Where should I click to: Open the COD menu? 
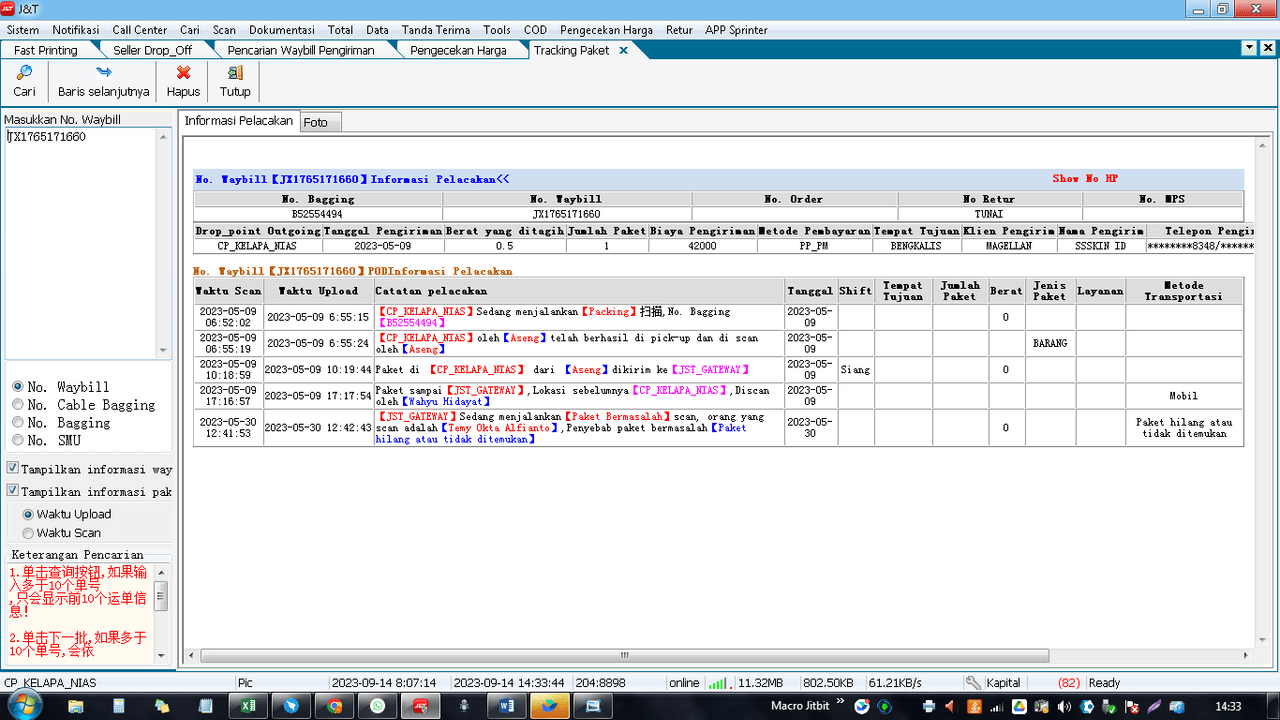(x=535, y=30)
